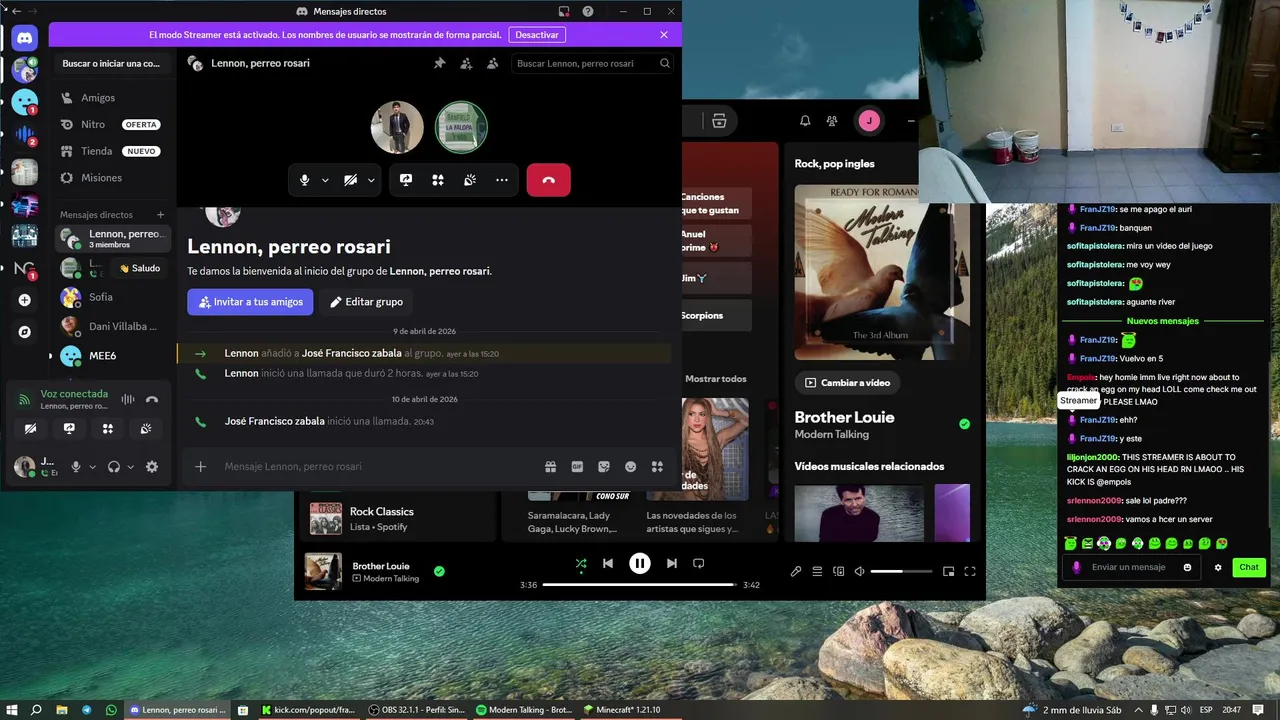Expand input device options in user panel

pos(92,467)
